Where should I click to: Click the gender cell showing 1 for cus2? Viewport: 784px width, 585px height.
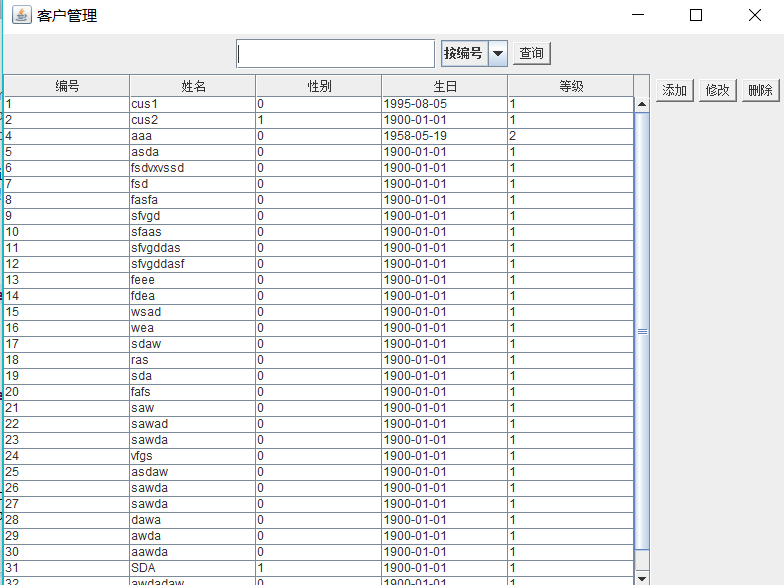(x=318, y=120)
